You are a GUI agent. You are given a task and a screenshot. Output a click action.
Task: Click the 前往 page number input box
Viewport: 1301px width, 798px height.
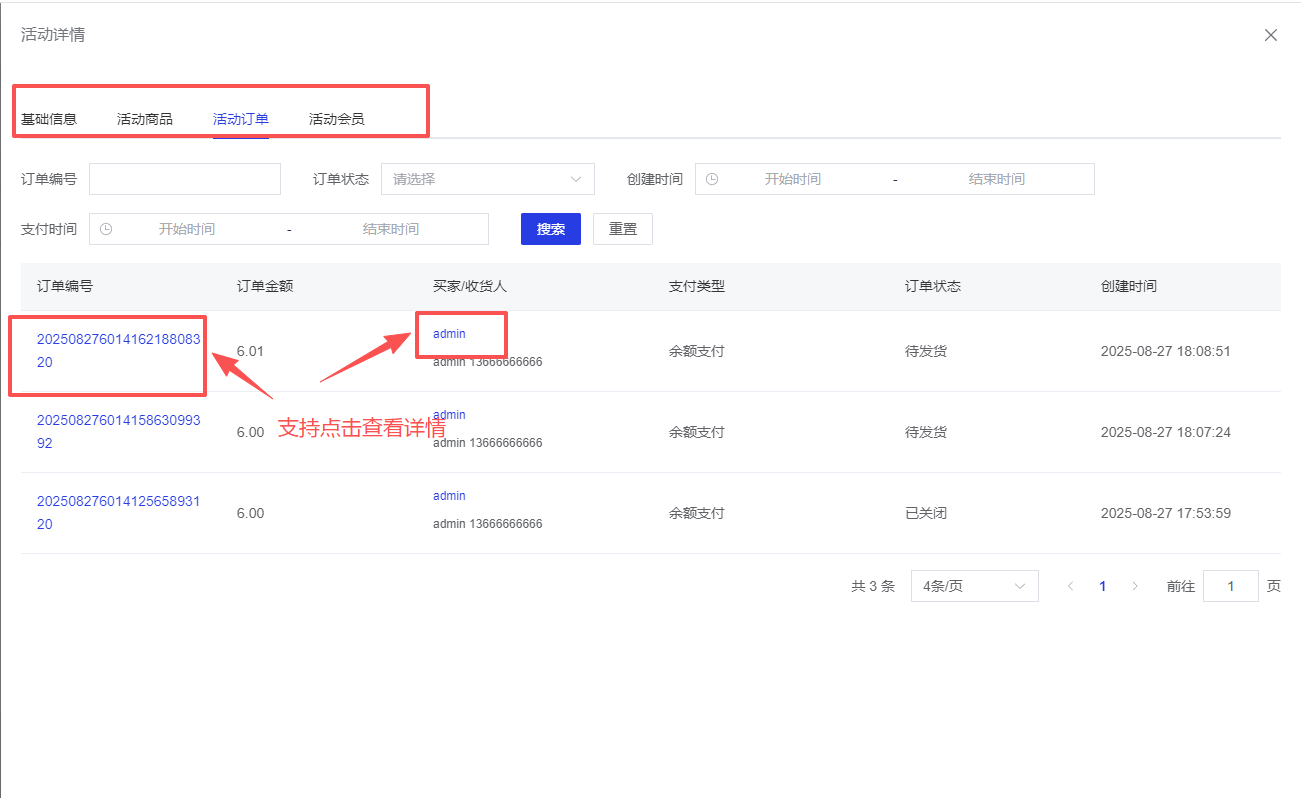point(1230,586)
